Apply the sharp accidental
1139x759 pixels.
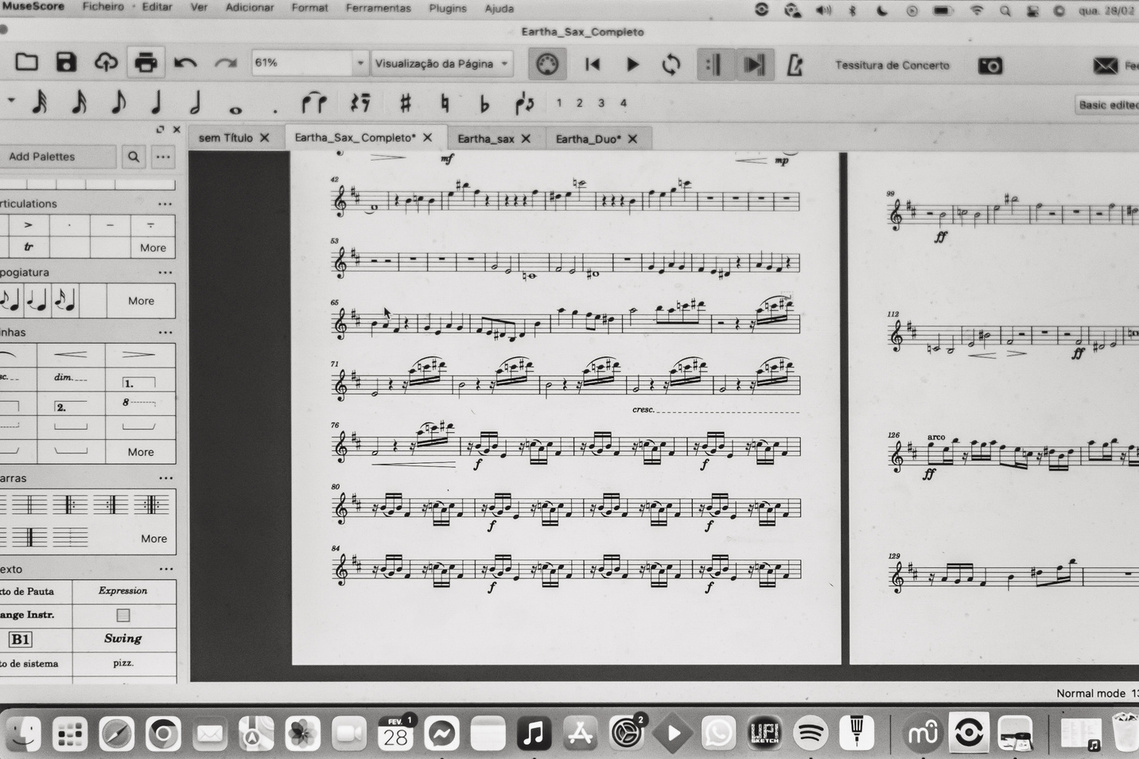coord(405,104)
